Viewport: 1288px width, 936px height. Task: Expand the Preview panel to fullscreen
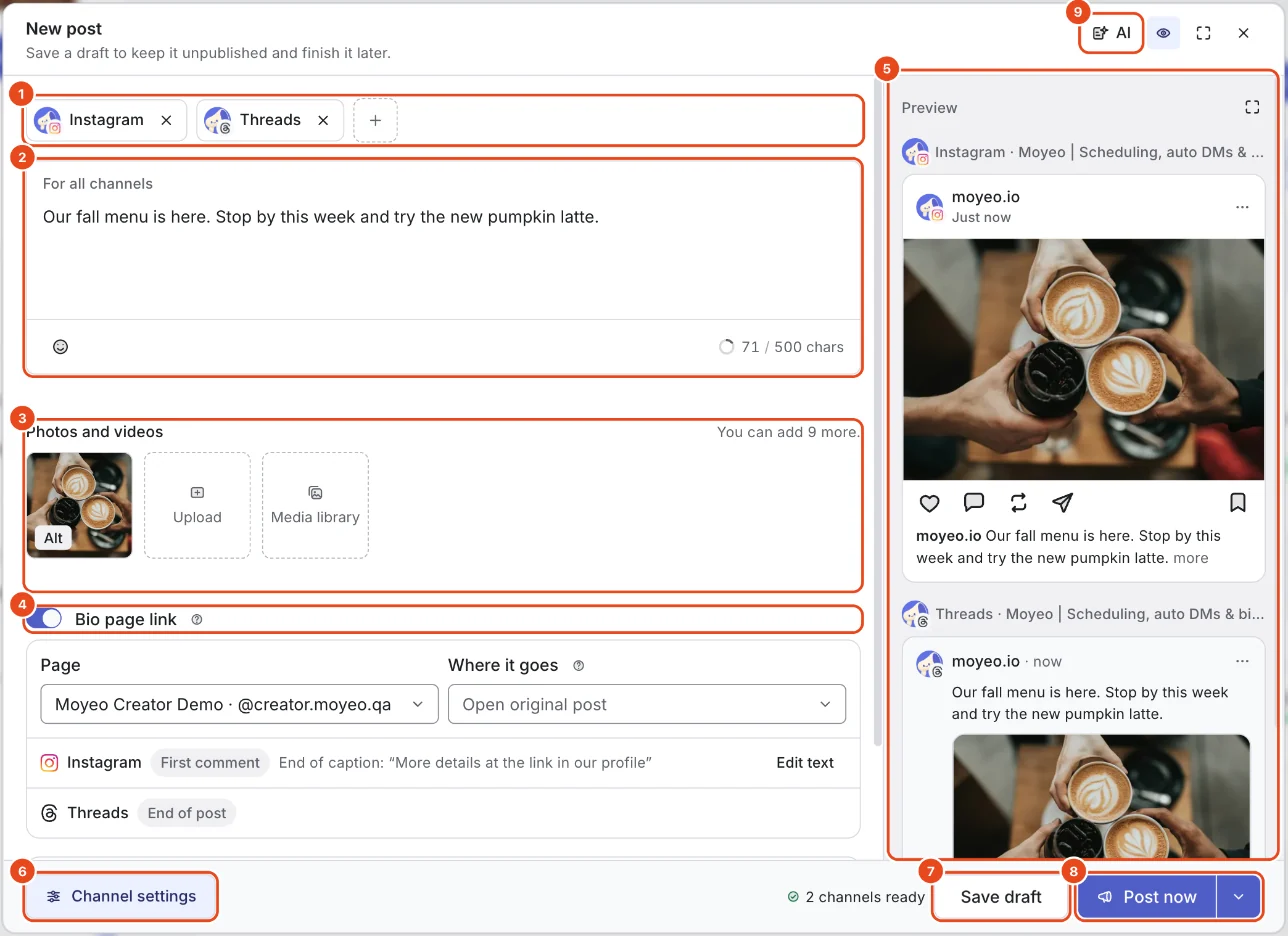pyautogui.click(x=1252, y=107)
